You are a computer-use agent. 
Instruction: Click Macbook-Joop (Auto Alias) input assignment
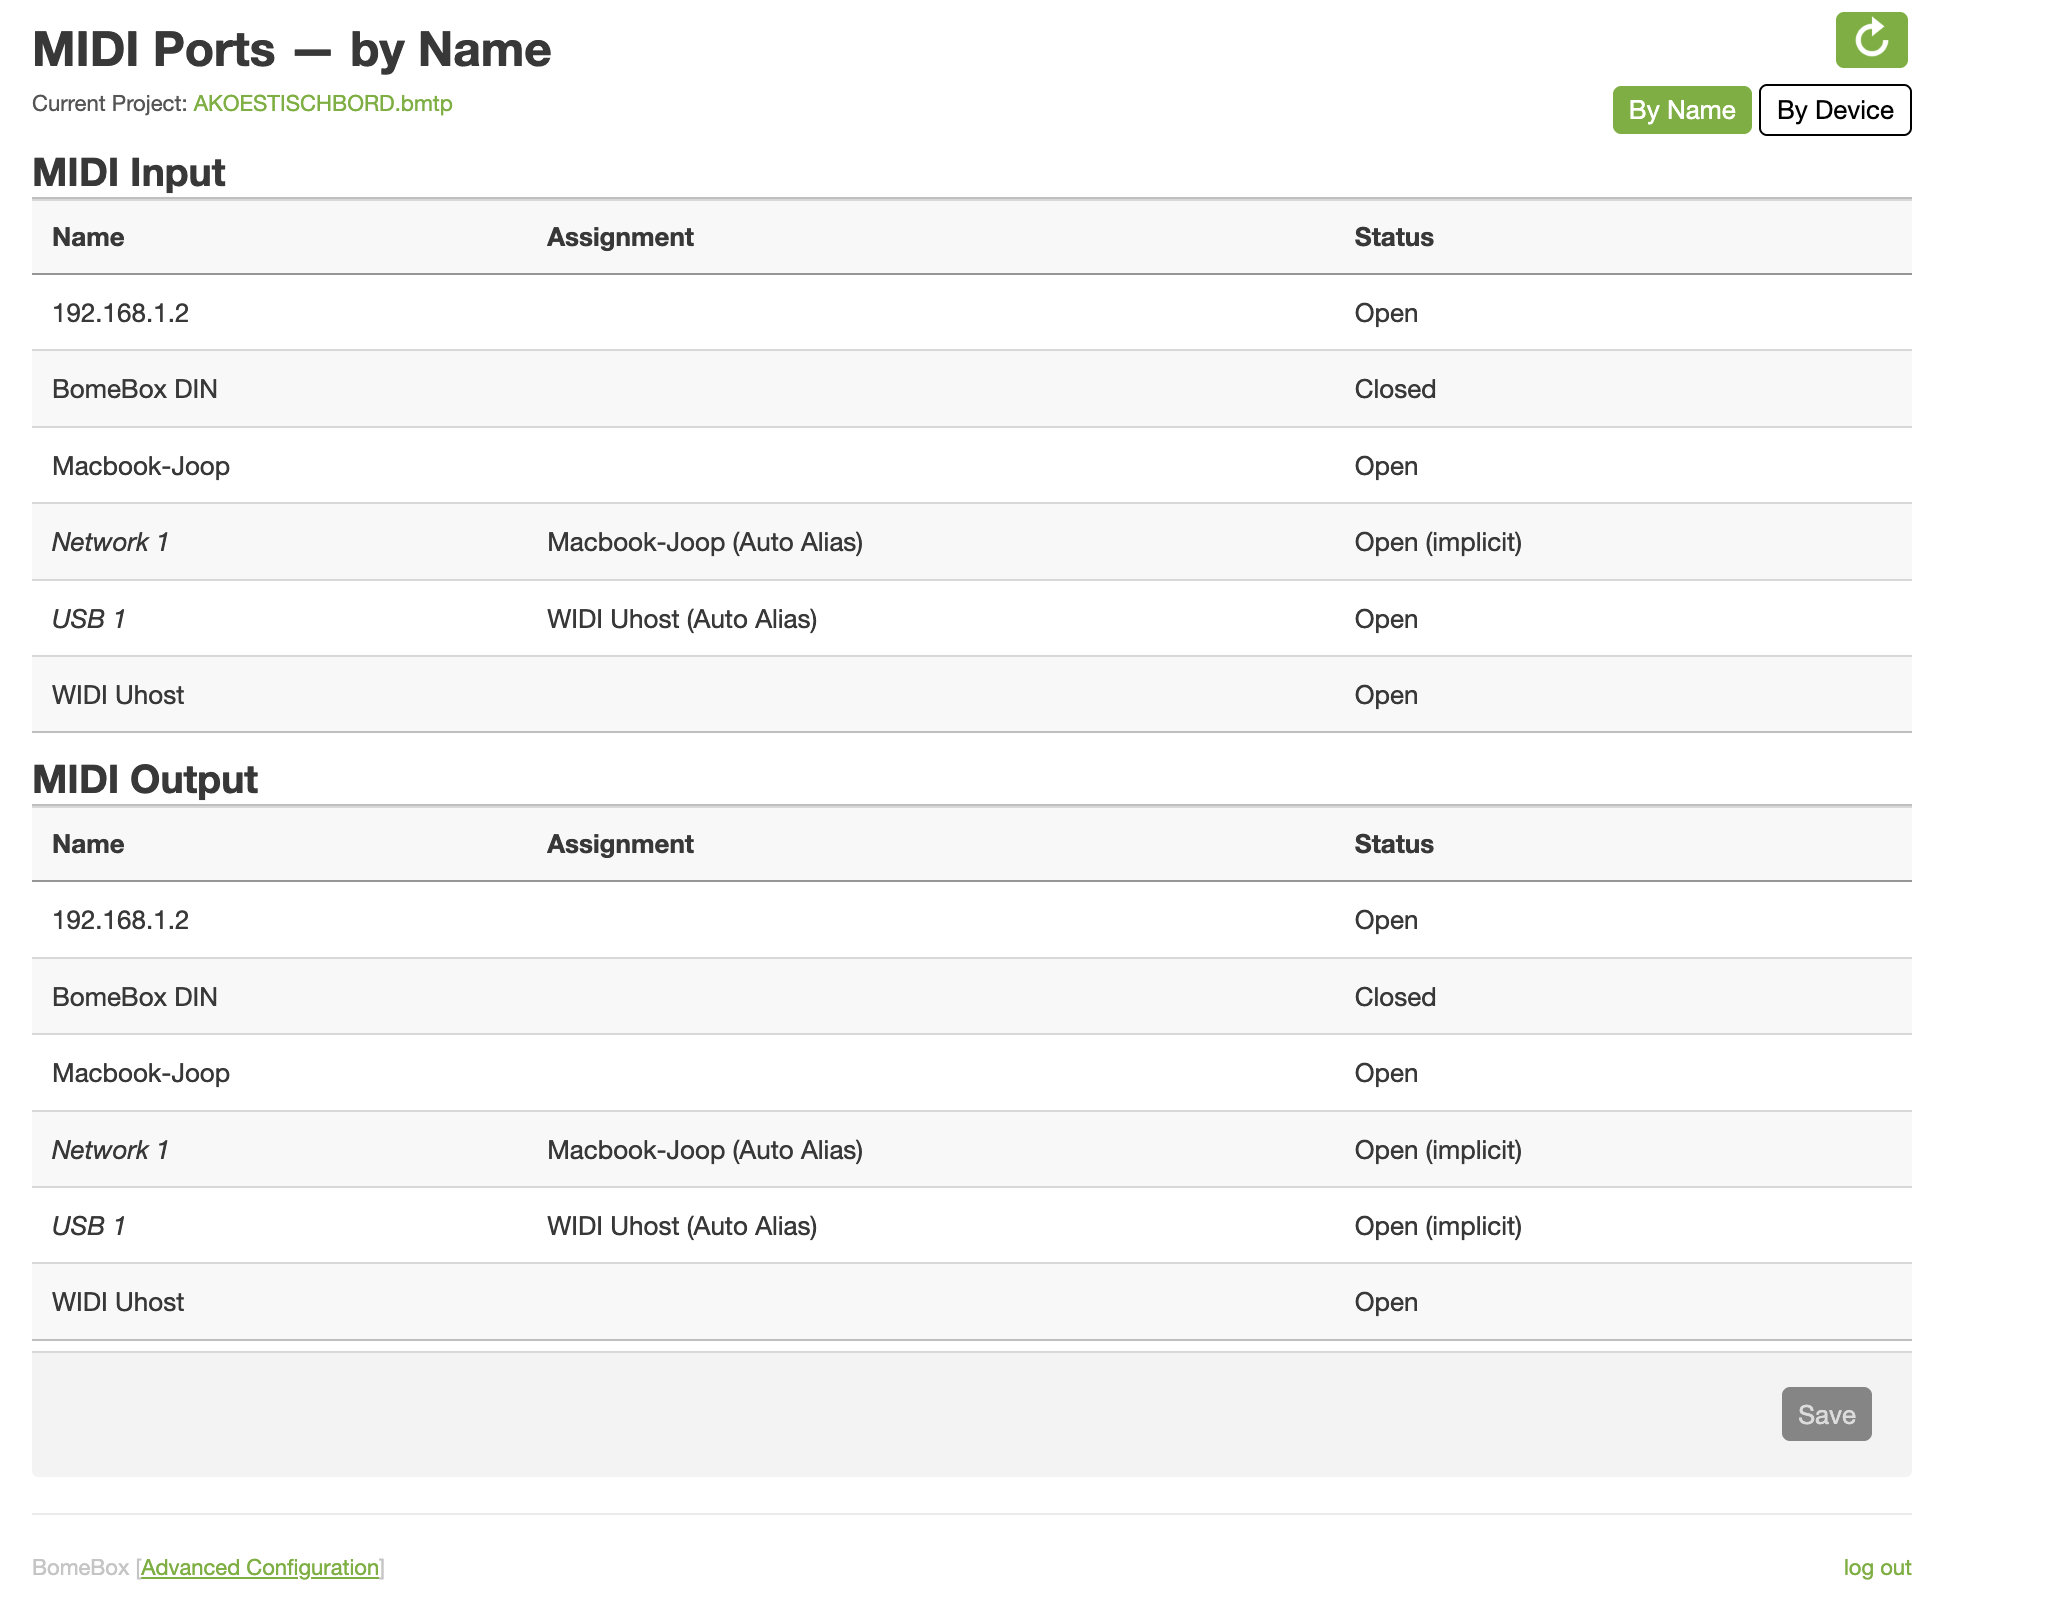click(704, 542)
